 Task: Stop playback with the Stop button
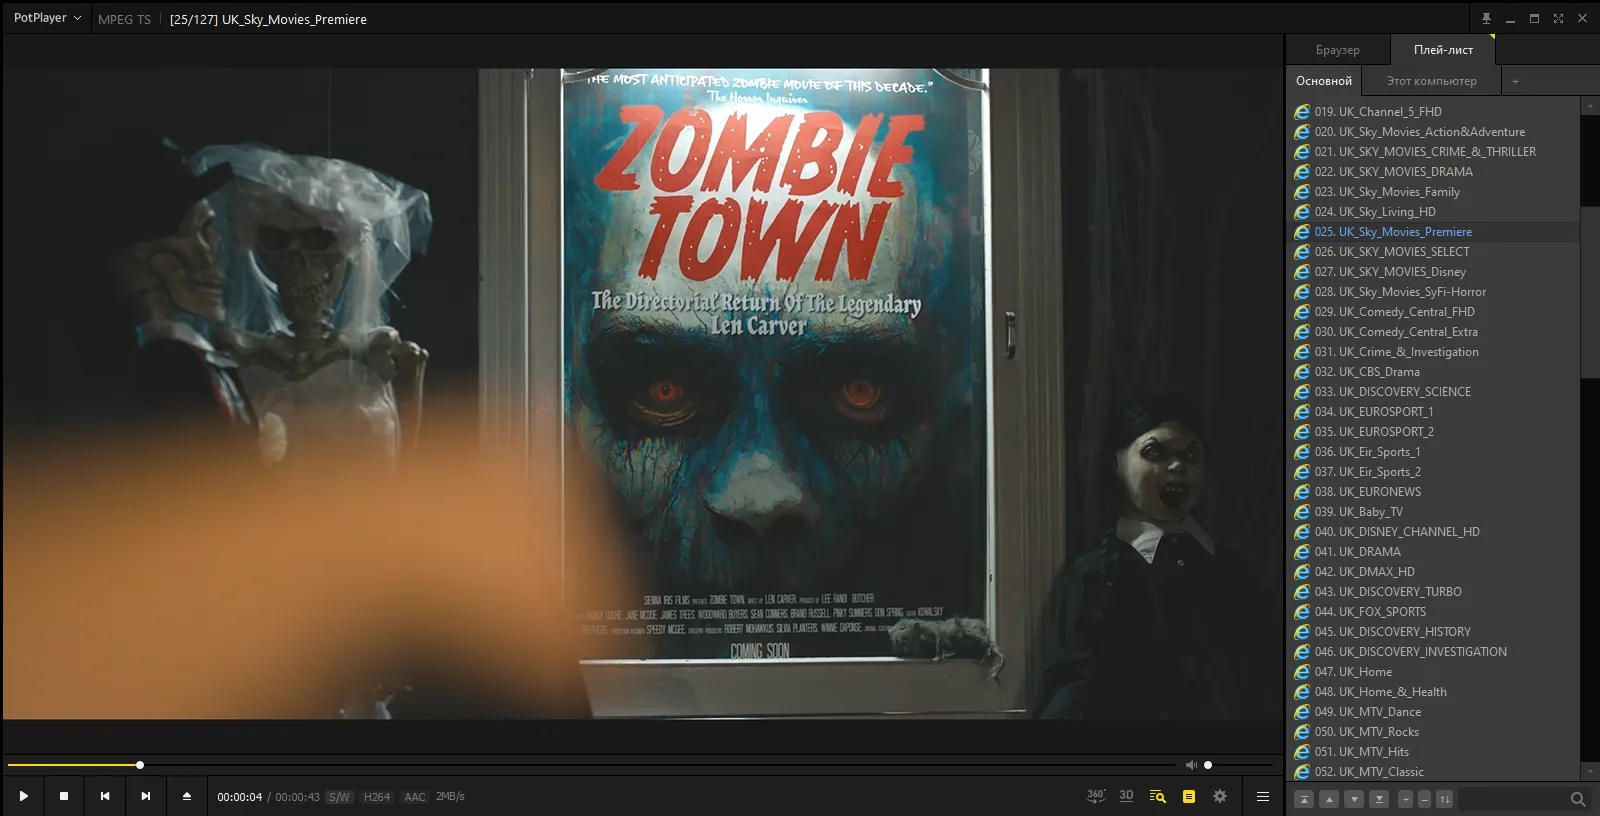(64, 796)
